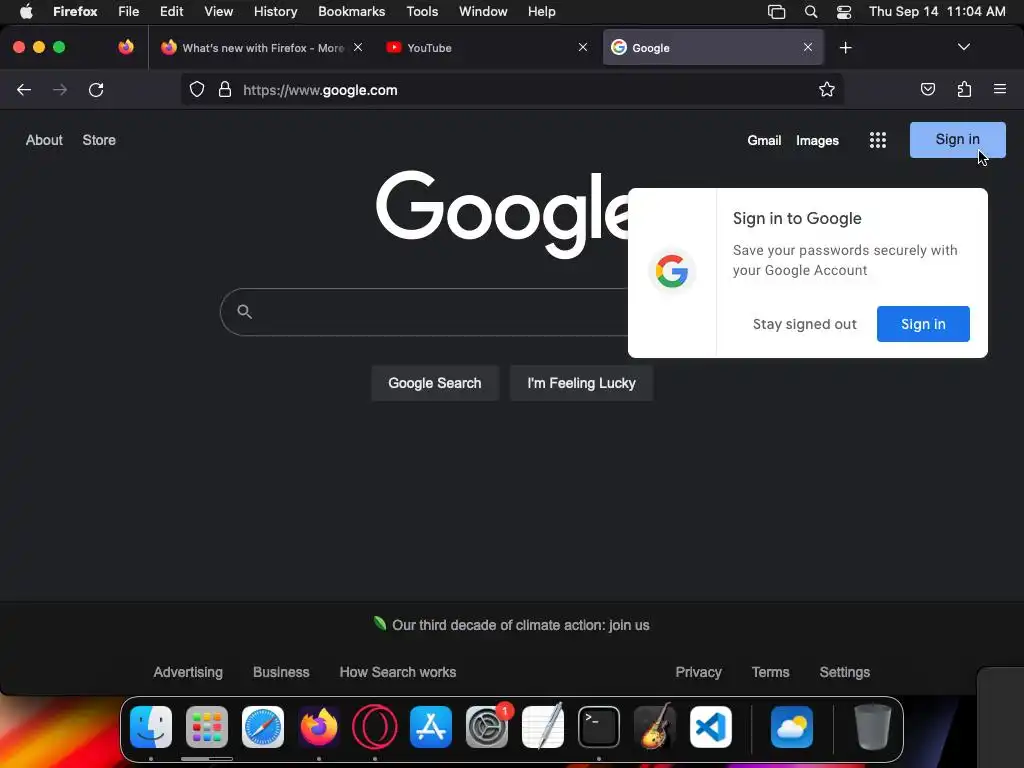Viewport: 1024px width, 768px height.
Task: Open System Preferences from the Dock
Action: [487, 727]
